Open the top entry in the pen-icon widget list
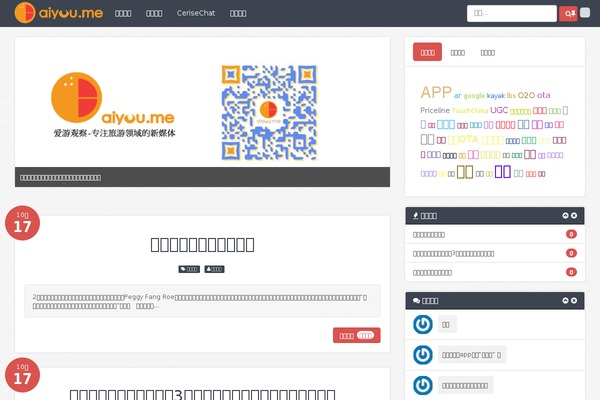600x400 pixels. [x=429, y=235]
